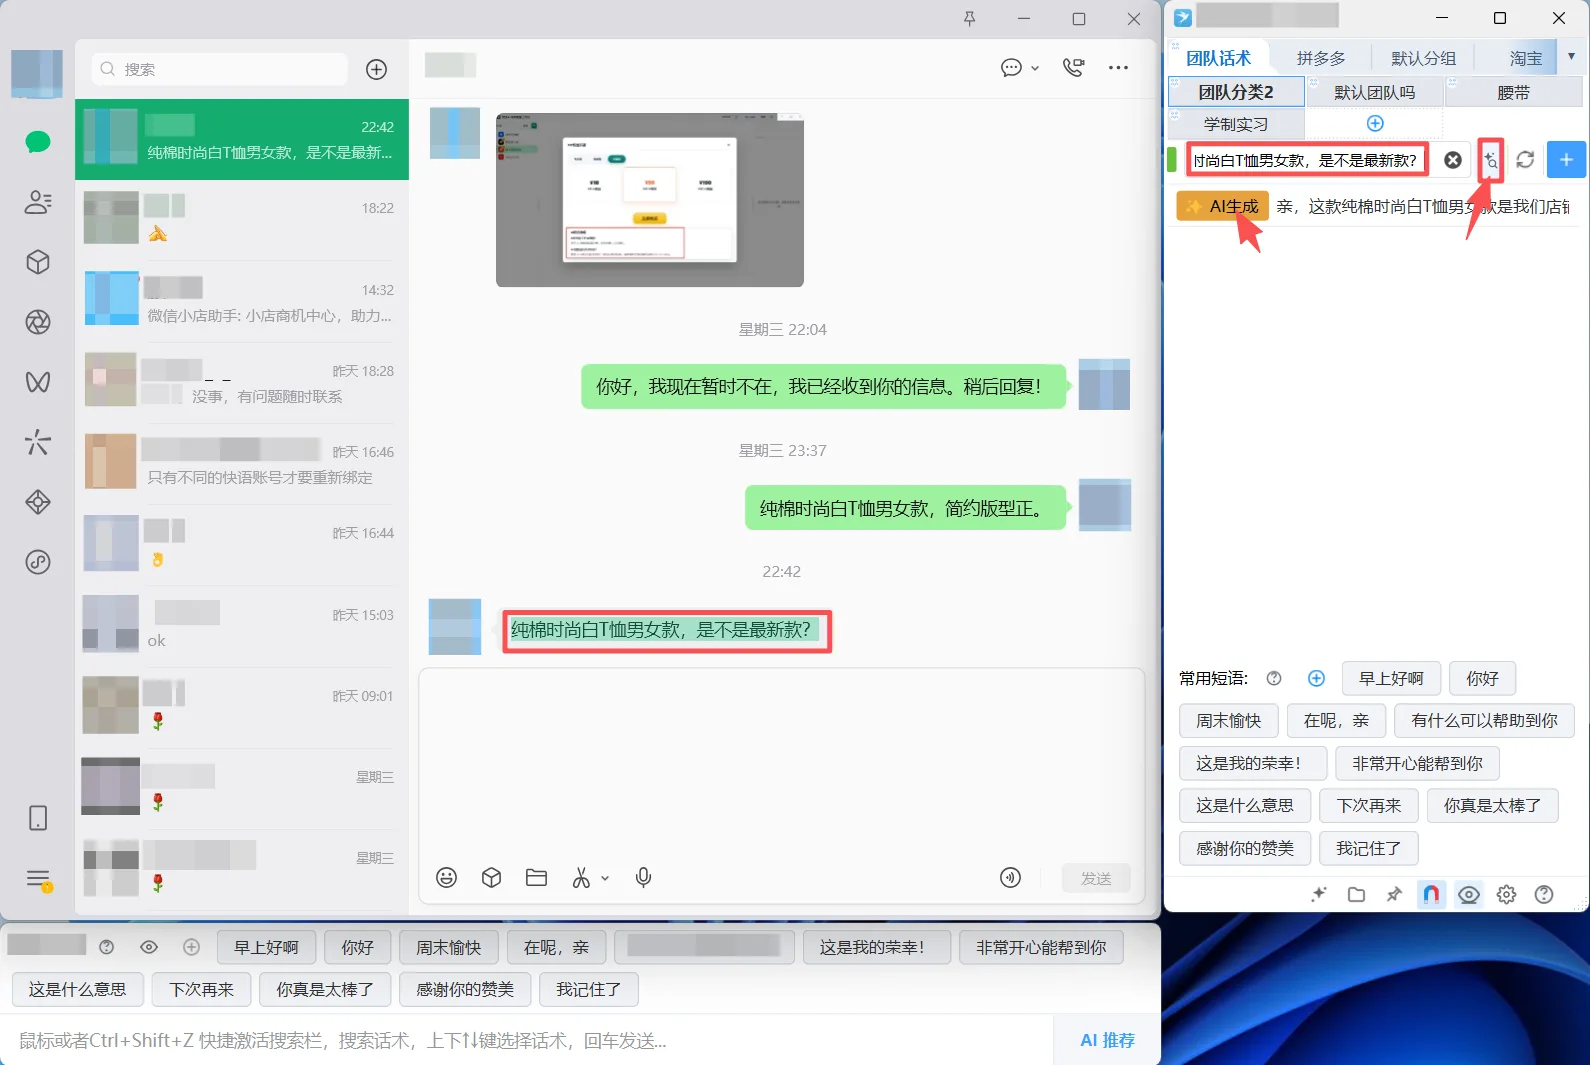The width and height of the screenshot is (1590, 1065).
Task: Click the chat history icon near Send
Action: [x=1010, y=877]
